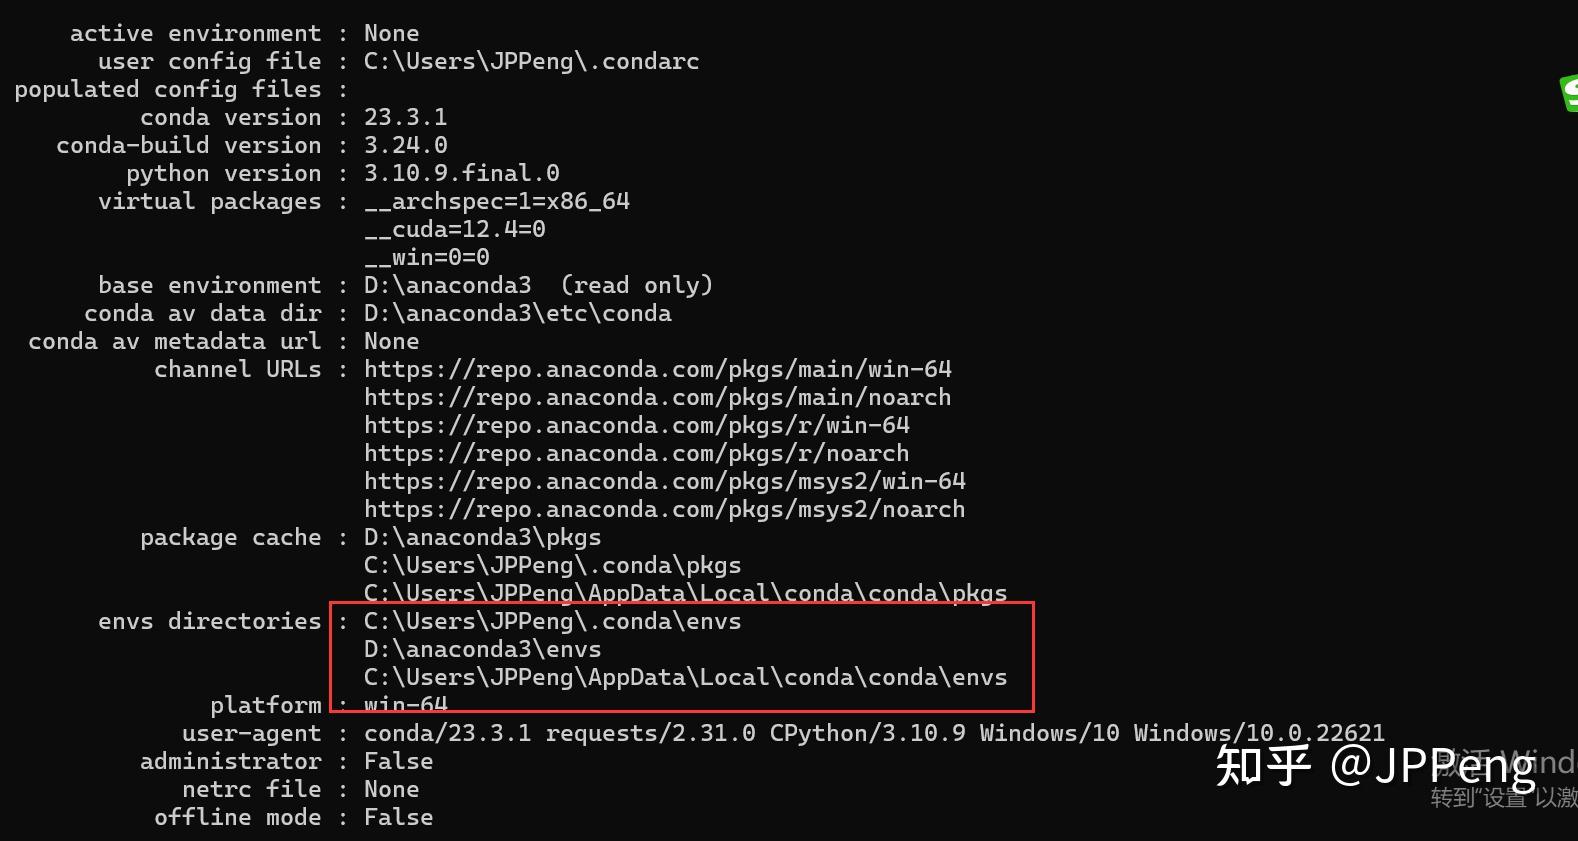
Task: Click the green icon at right edge
Action: (1568, 93)
